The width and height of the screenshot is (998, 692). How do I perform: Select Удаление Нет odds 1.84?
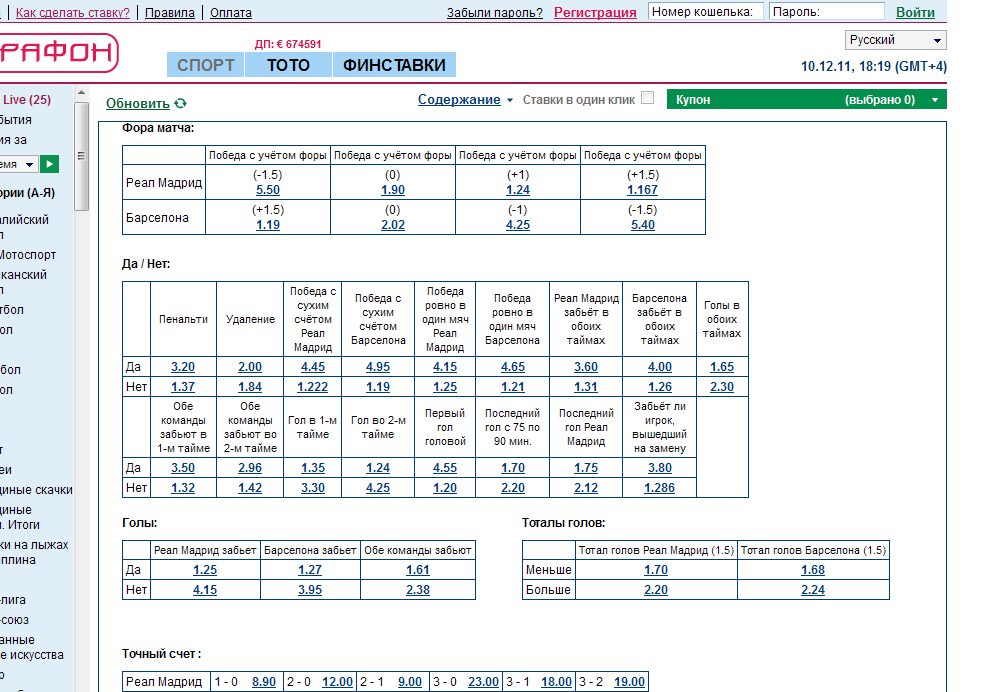click(x=250, y=386)
